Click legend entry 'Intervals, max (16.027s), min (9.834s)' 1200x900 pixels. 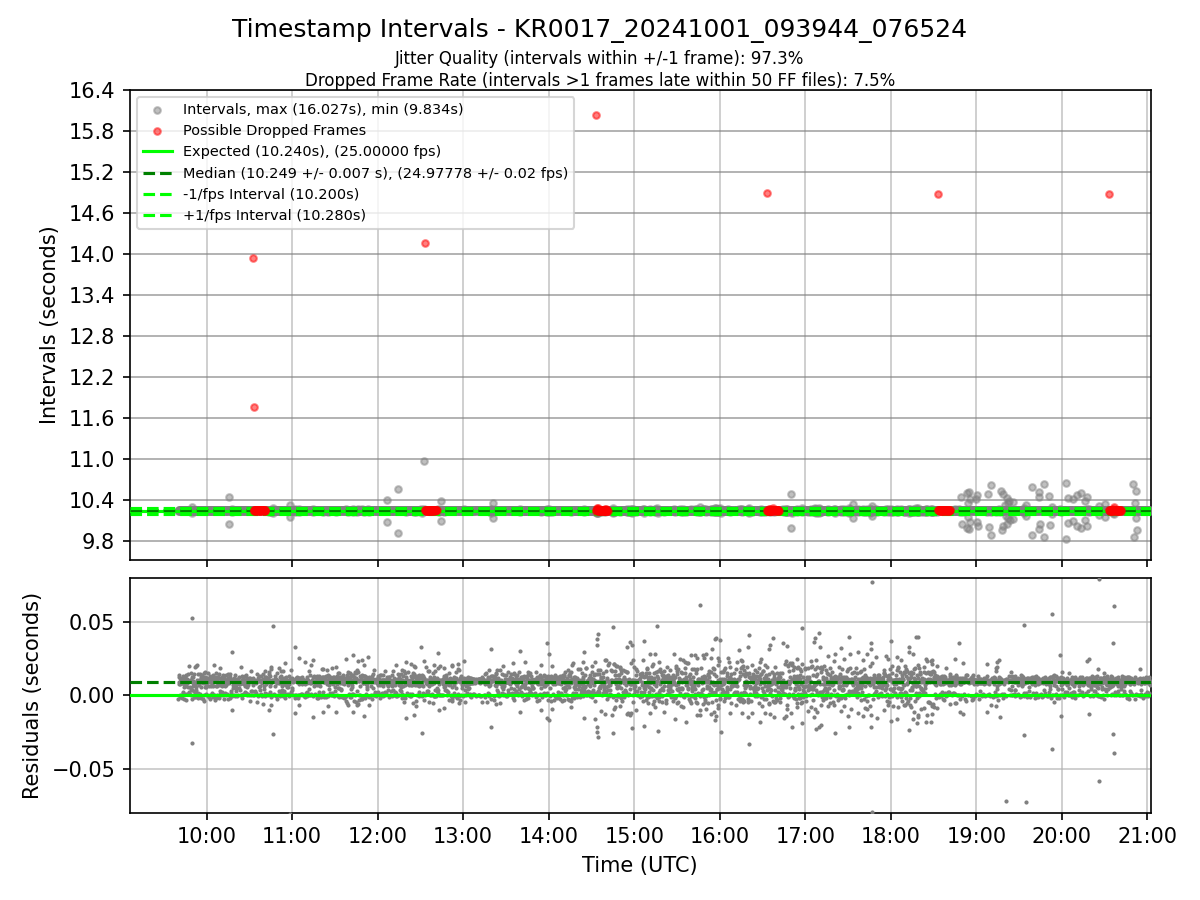coord(323,109)
